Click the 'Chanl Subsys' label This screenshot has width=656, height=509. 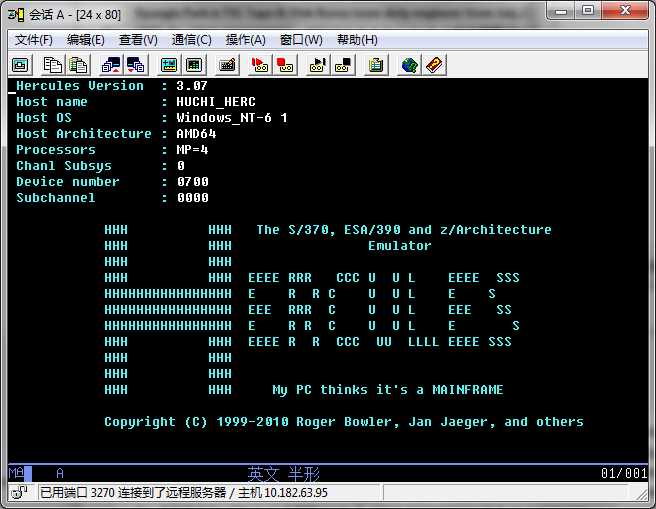click(64, 166)
